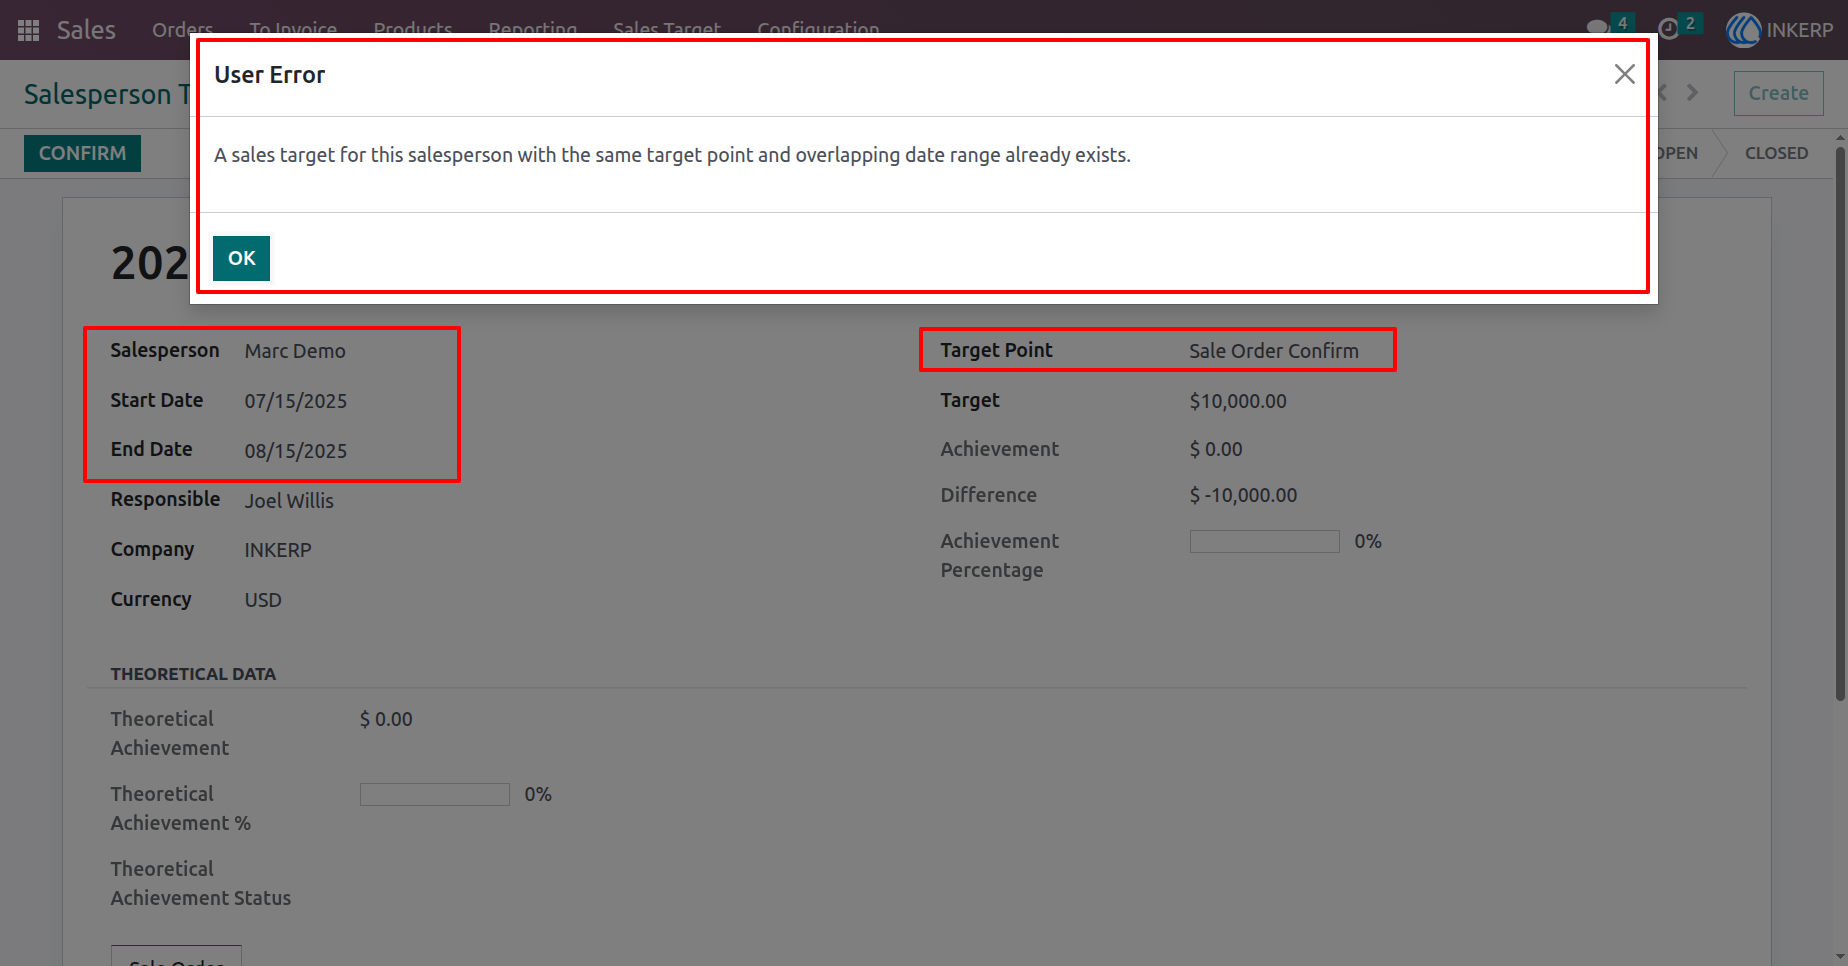Click the CONFIRM button
Screen dimensions: 1848x966
[x=82, y=153]
